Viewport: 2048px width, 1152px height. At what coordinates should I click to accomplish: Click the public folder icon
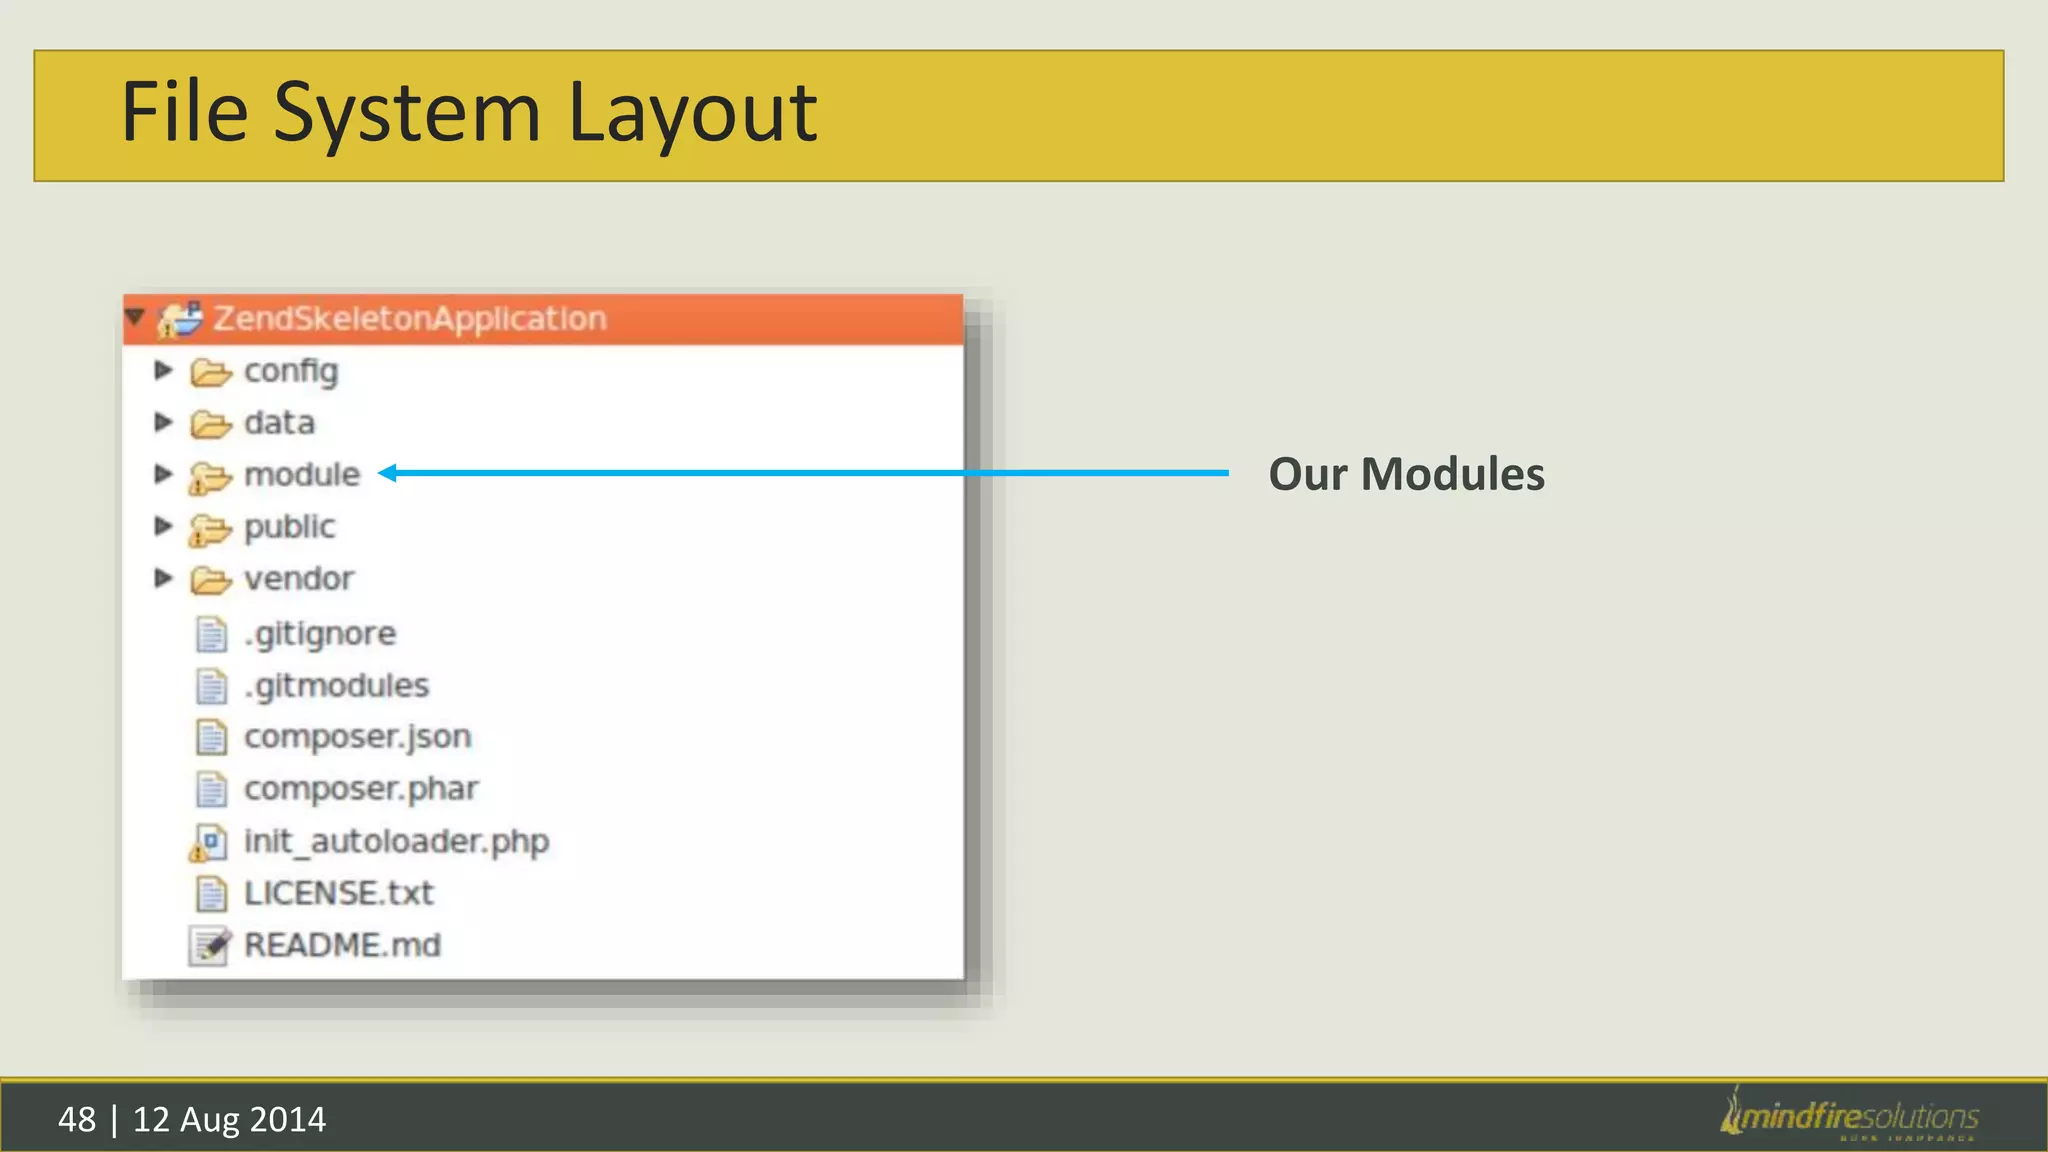coord(210,530)
